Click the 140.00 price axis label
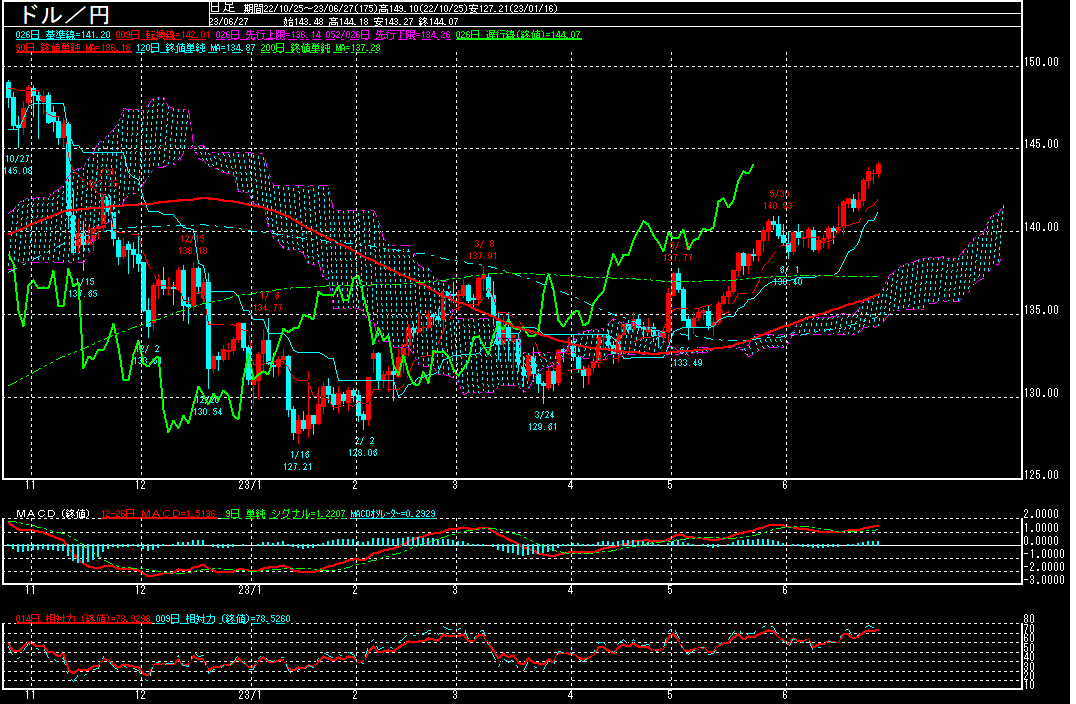 (x=1041, y=227)
